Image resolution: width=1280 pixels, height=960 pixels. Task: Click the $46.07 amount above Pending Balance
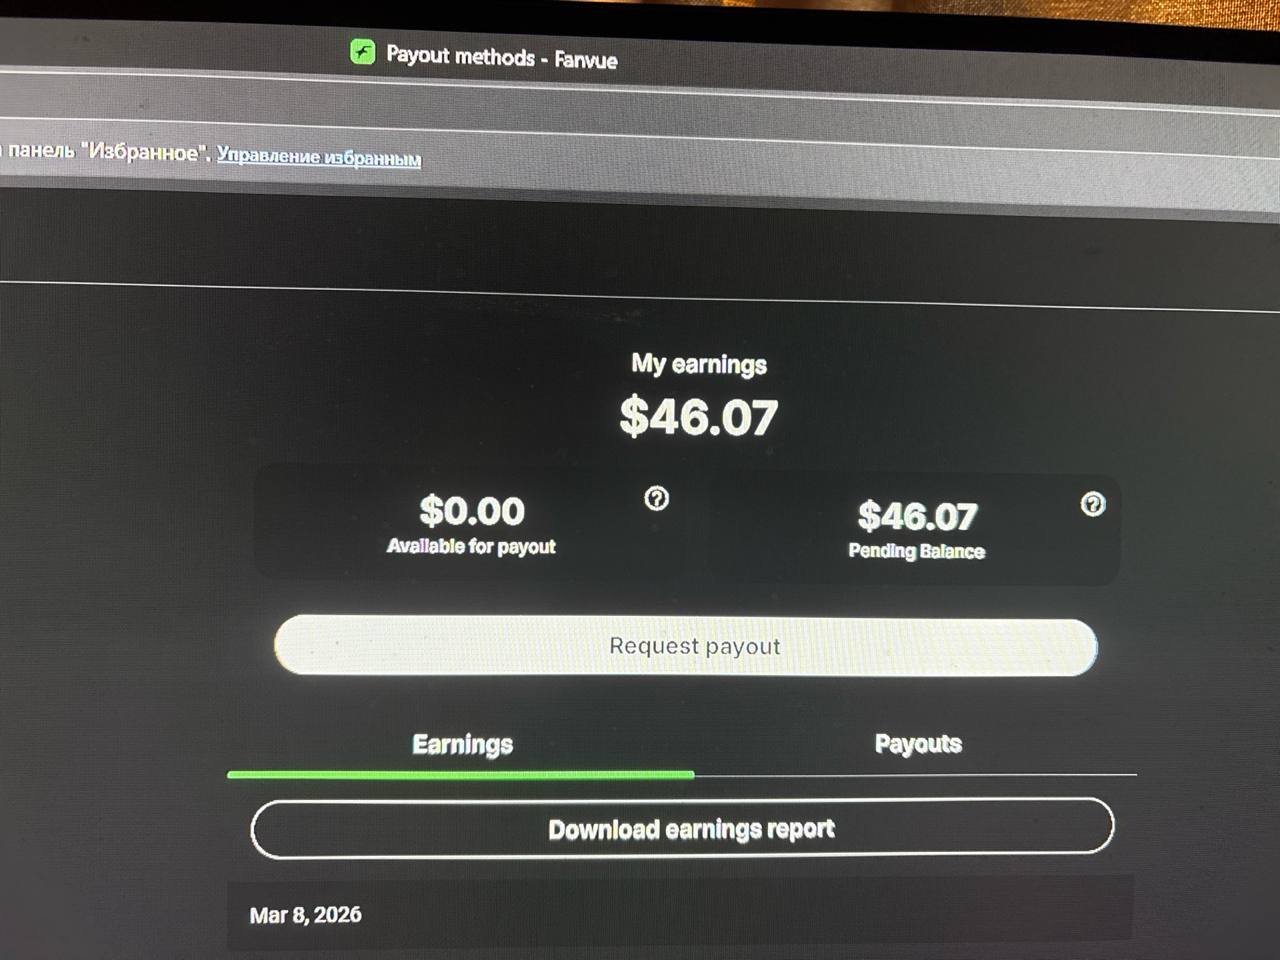pos(917,516)
